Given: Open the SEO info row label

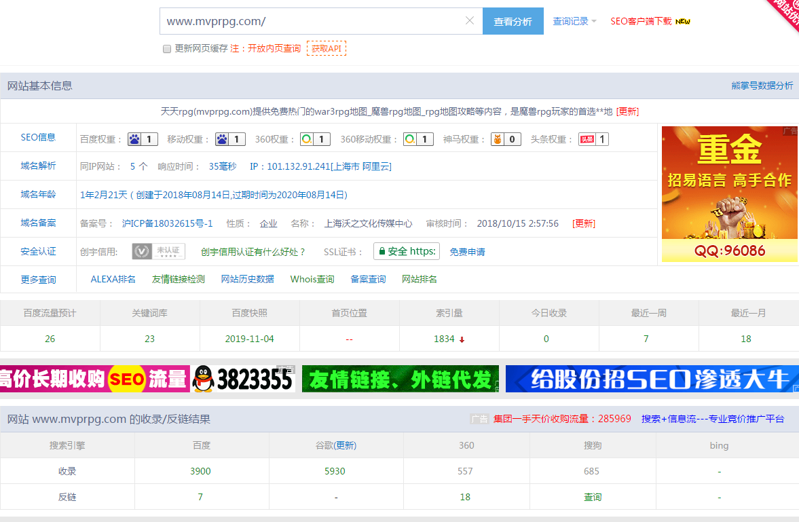Looking at the screenshot, I should (38, 137).
